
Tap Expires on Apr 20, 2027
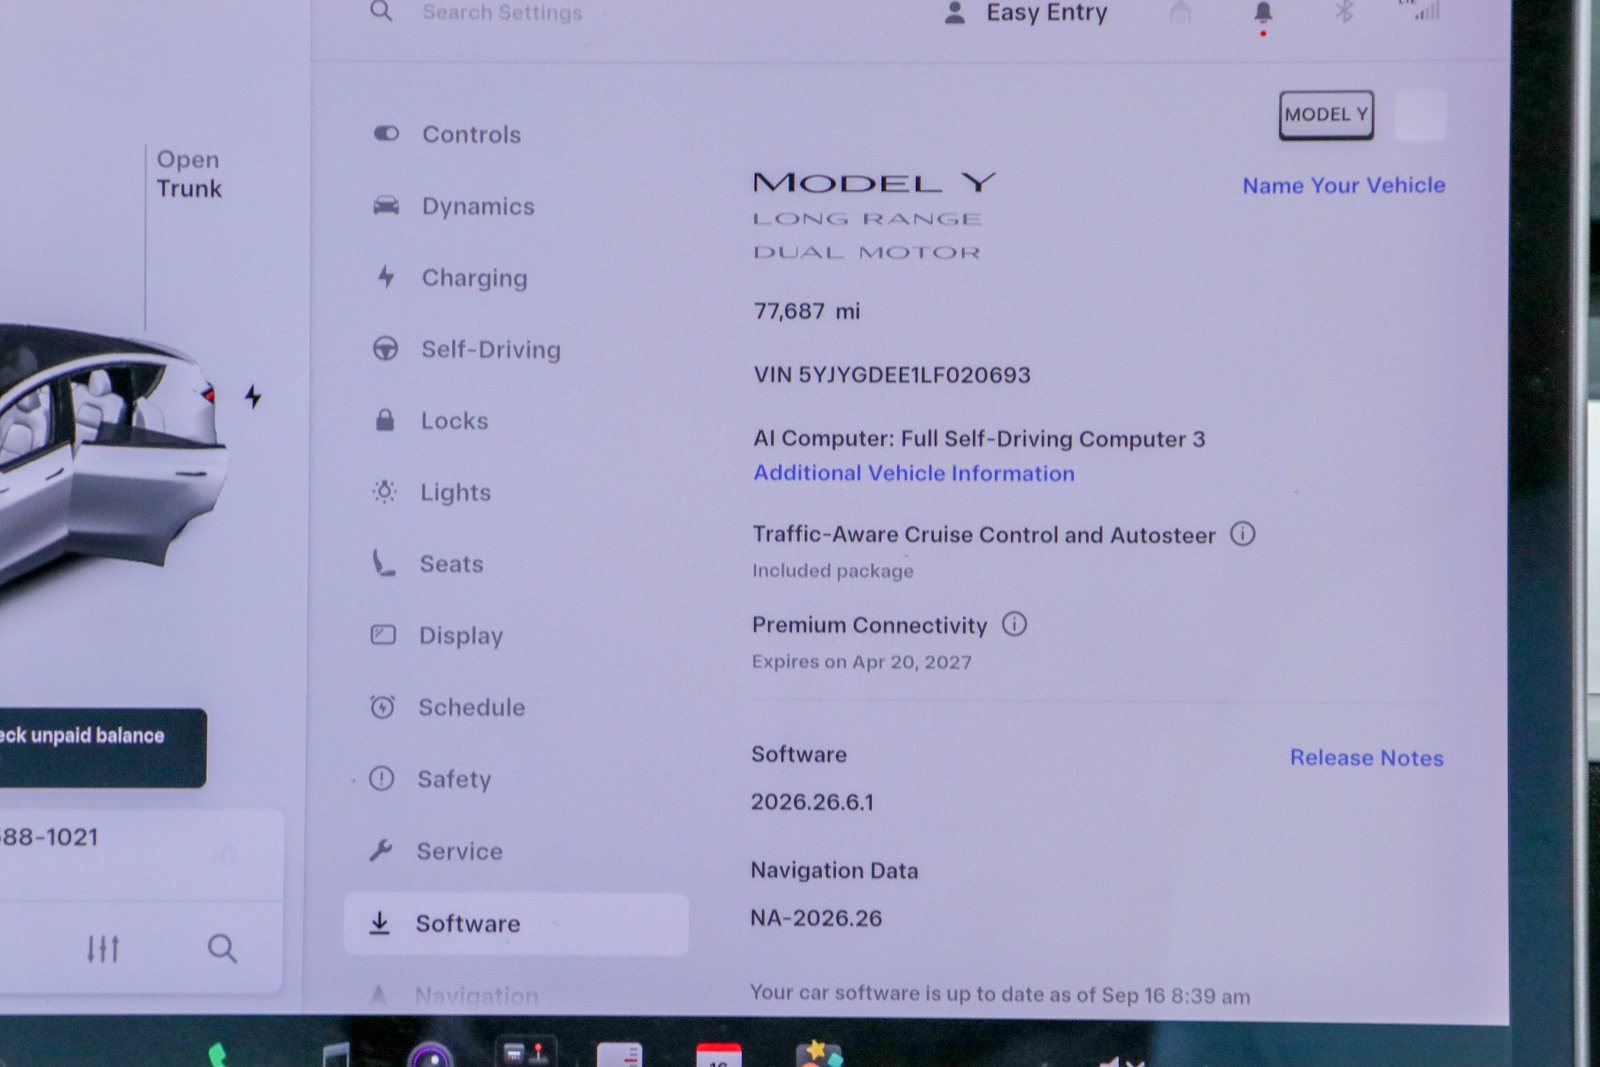pos(862,662)
